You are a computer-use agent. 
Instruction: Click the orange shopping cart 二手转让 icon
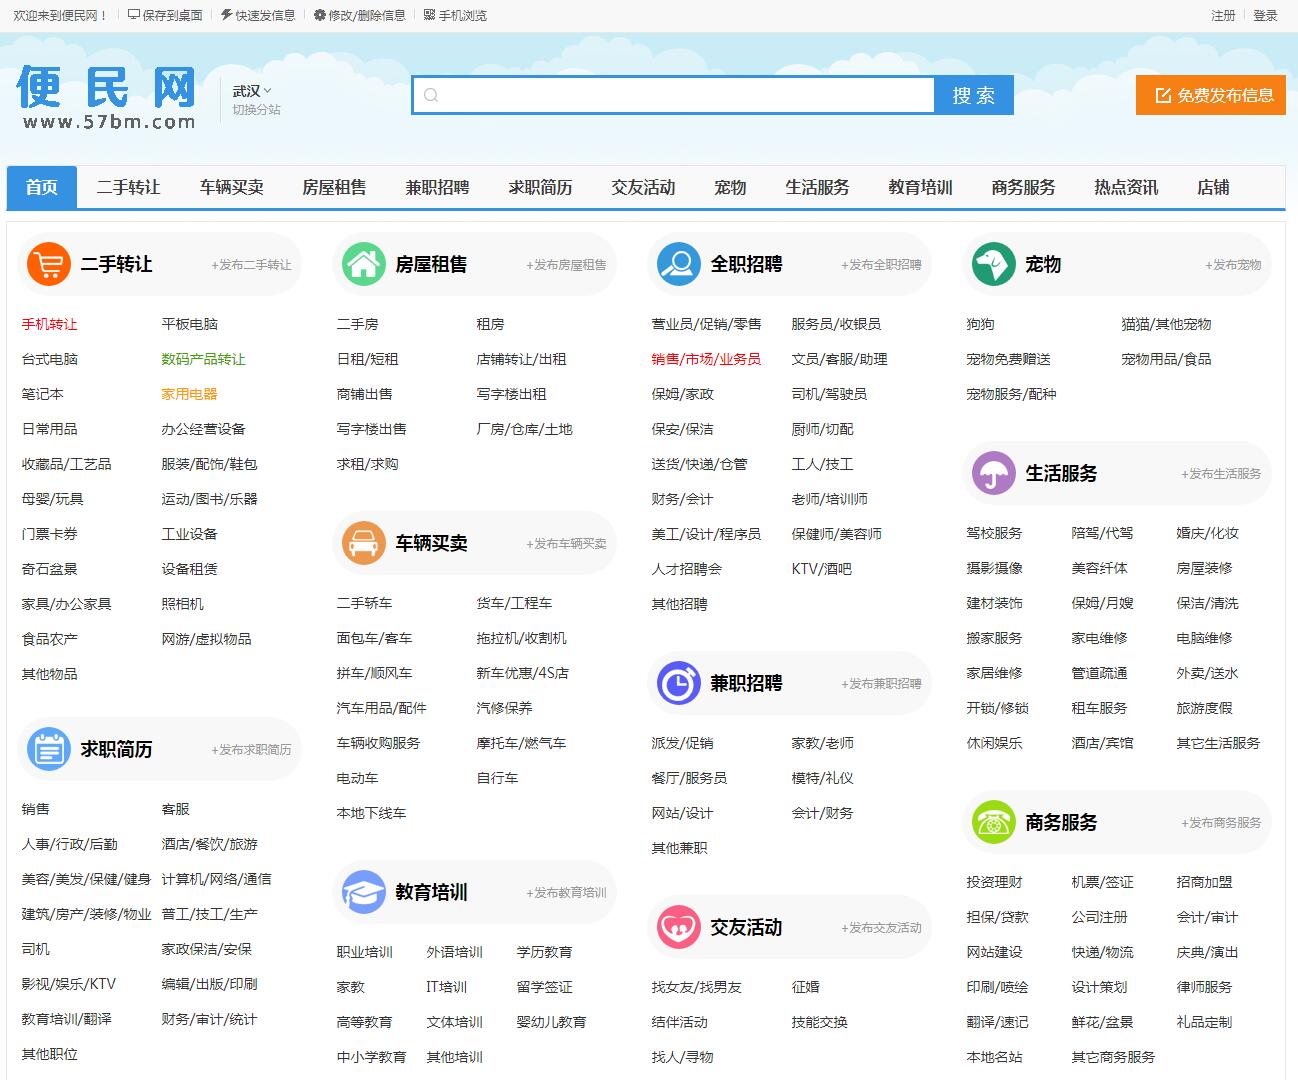point(48,265)
